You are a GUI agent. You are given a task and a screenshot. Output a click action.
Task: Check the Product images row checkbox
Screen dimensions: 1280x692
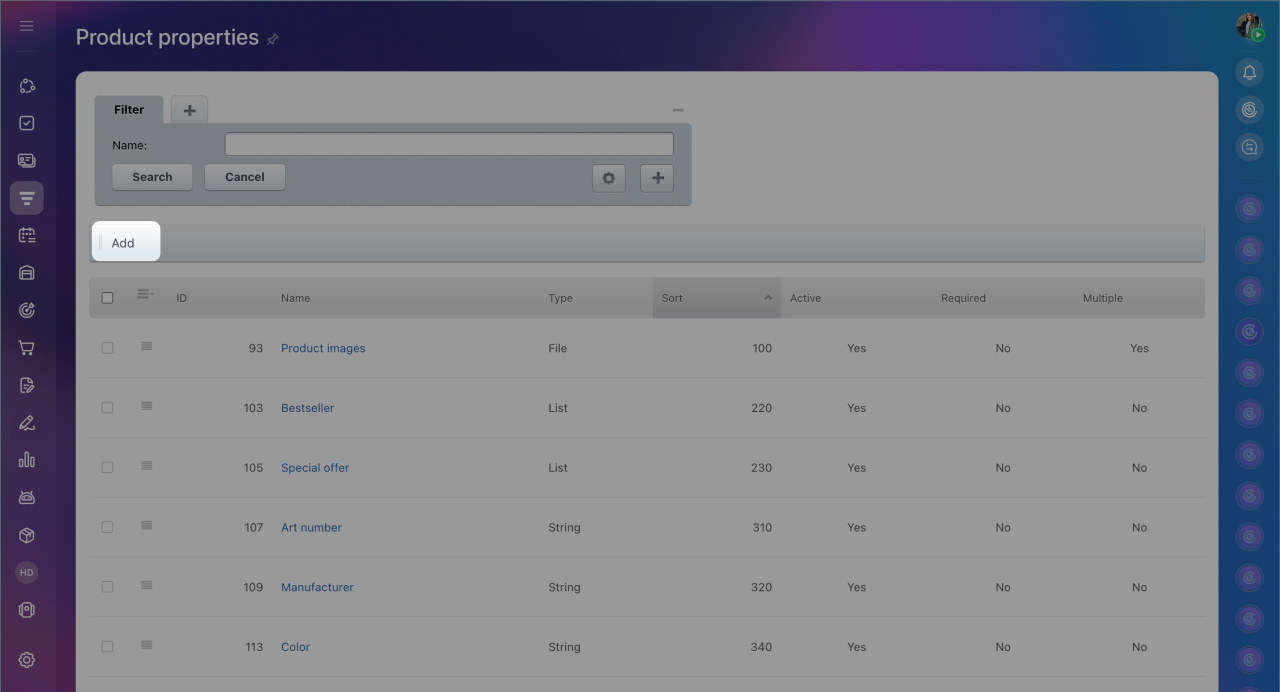tap(108, 348)
